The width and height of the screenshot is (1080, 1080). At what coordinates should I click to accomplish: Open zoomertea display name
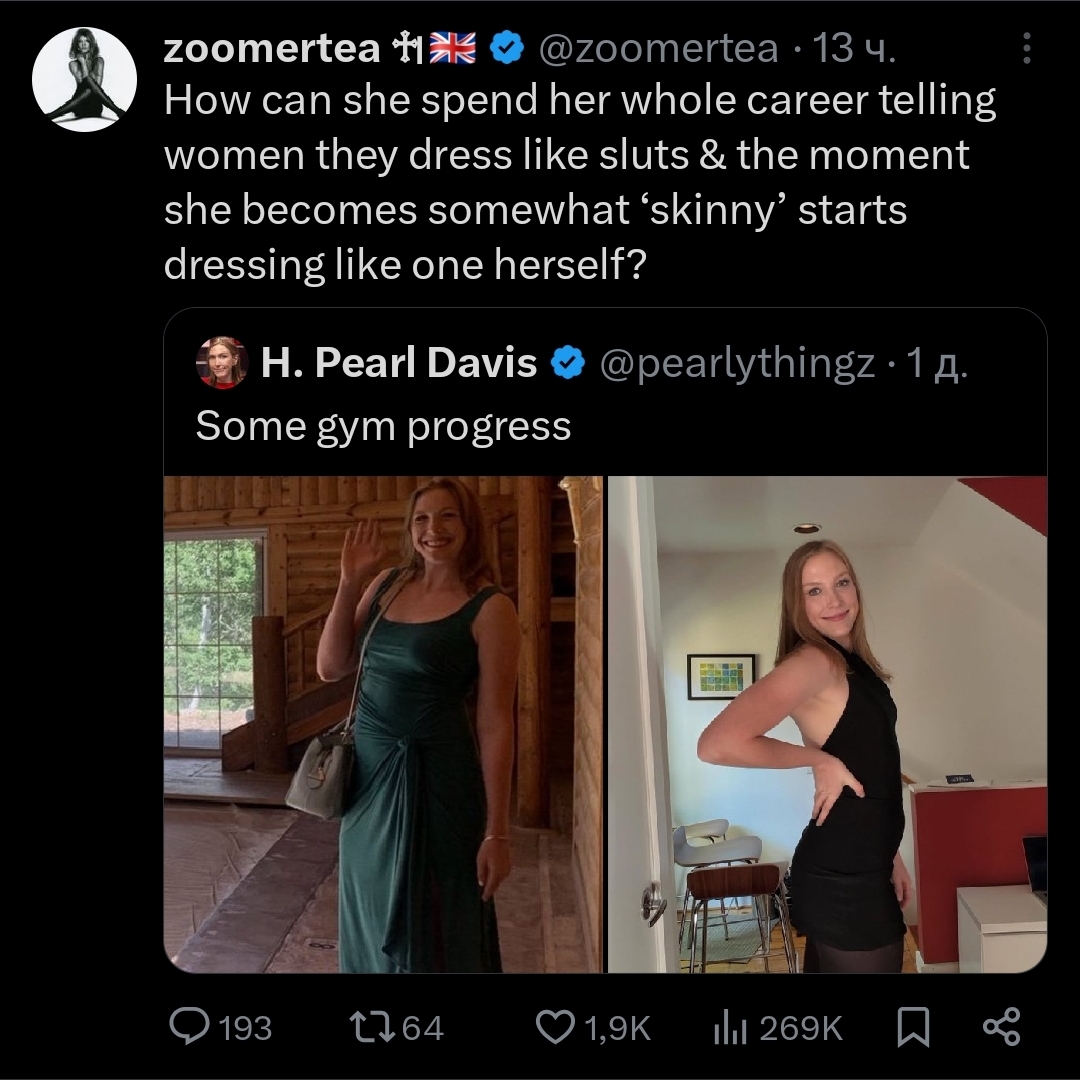point(272,48)
